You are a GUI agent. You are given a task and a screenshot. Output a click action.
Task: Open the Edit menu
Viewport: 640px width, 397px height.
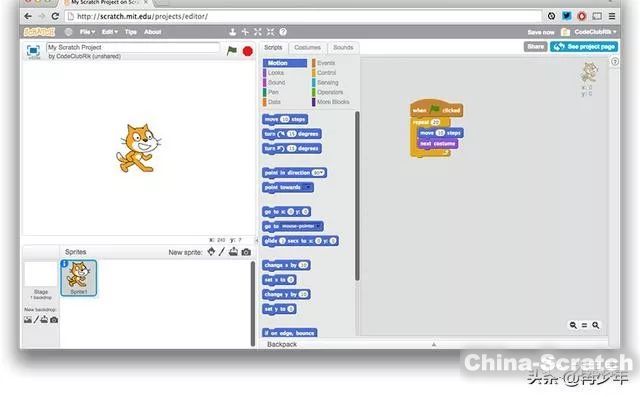[109, 32]
